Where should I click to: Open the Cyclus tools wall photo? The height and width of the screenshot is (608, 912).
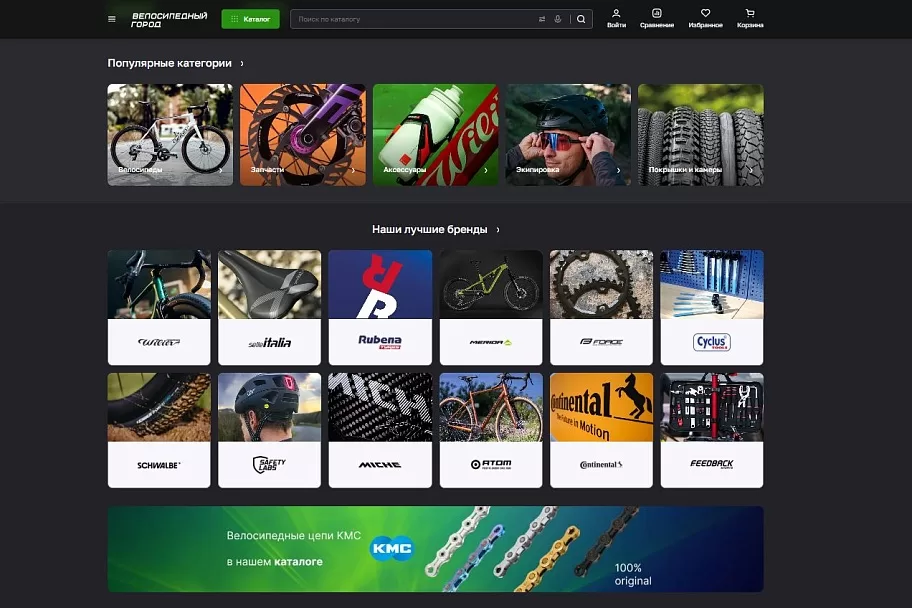[x=712, y=285]
